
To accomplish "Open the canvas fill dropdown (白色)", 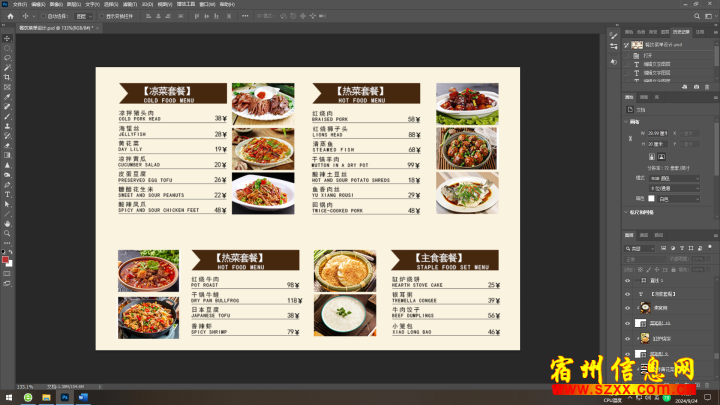I will [x=679, y=199].
